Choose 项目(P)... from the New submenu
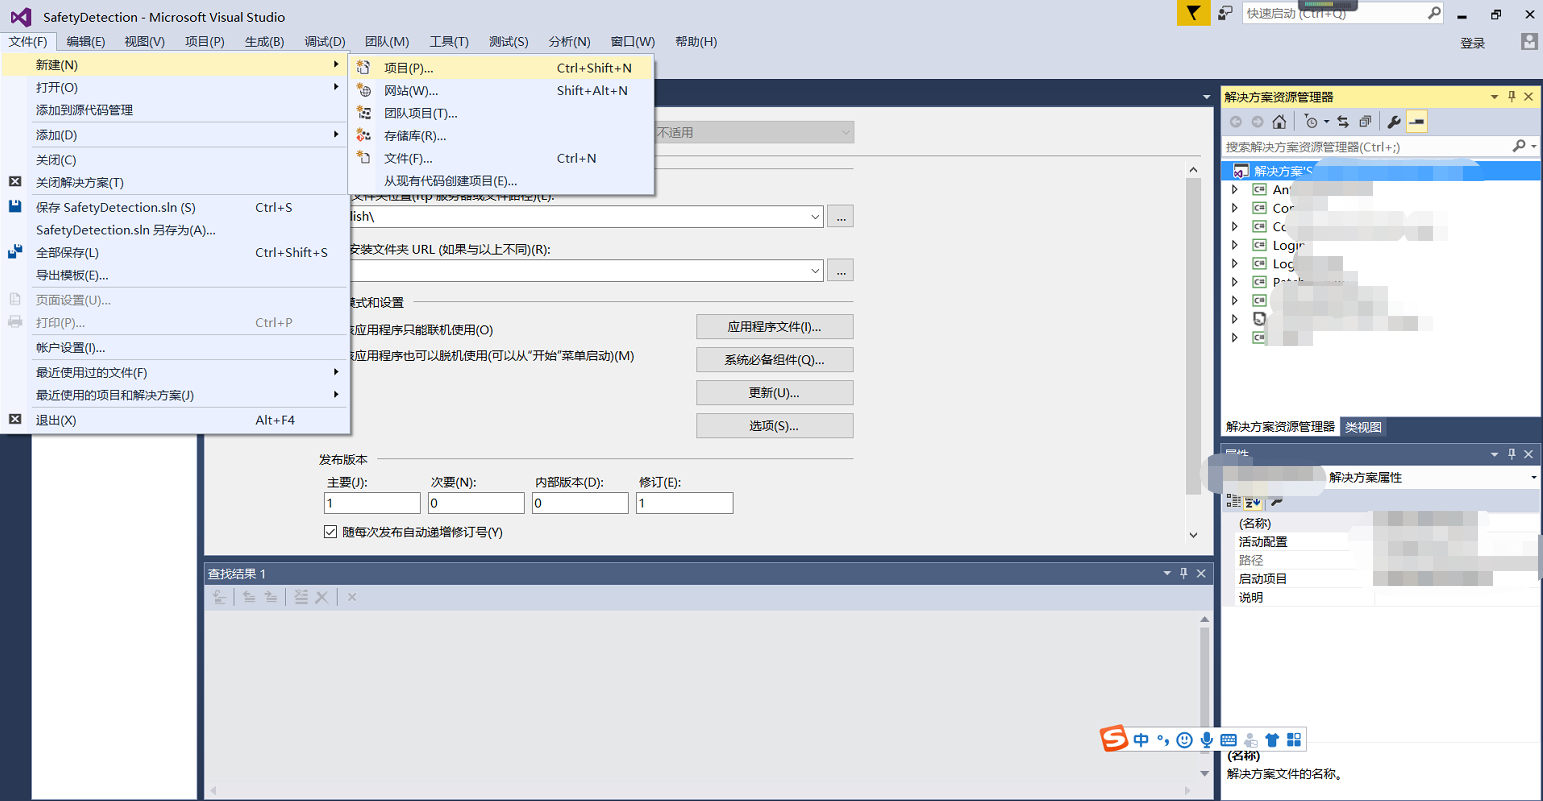This screenshot has width=1543, height=801. (x=409, y=68)
